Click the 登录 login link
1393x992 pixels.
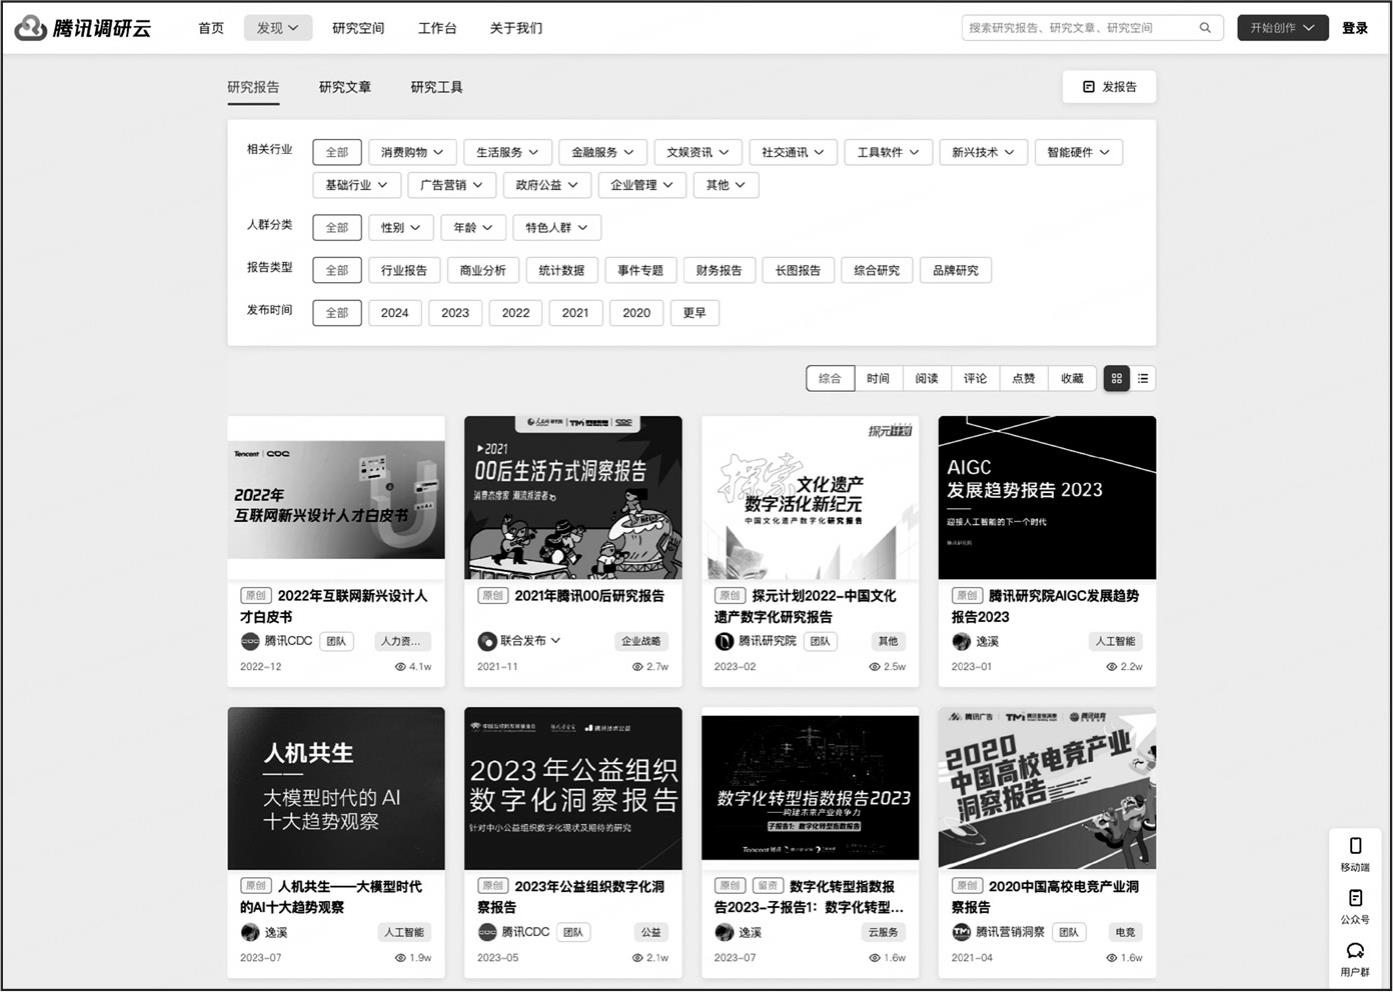point(1355,28)
